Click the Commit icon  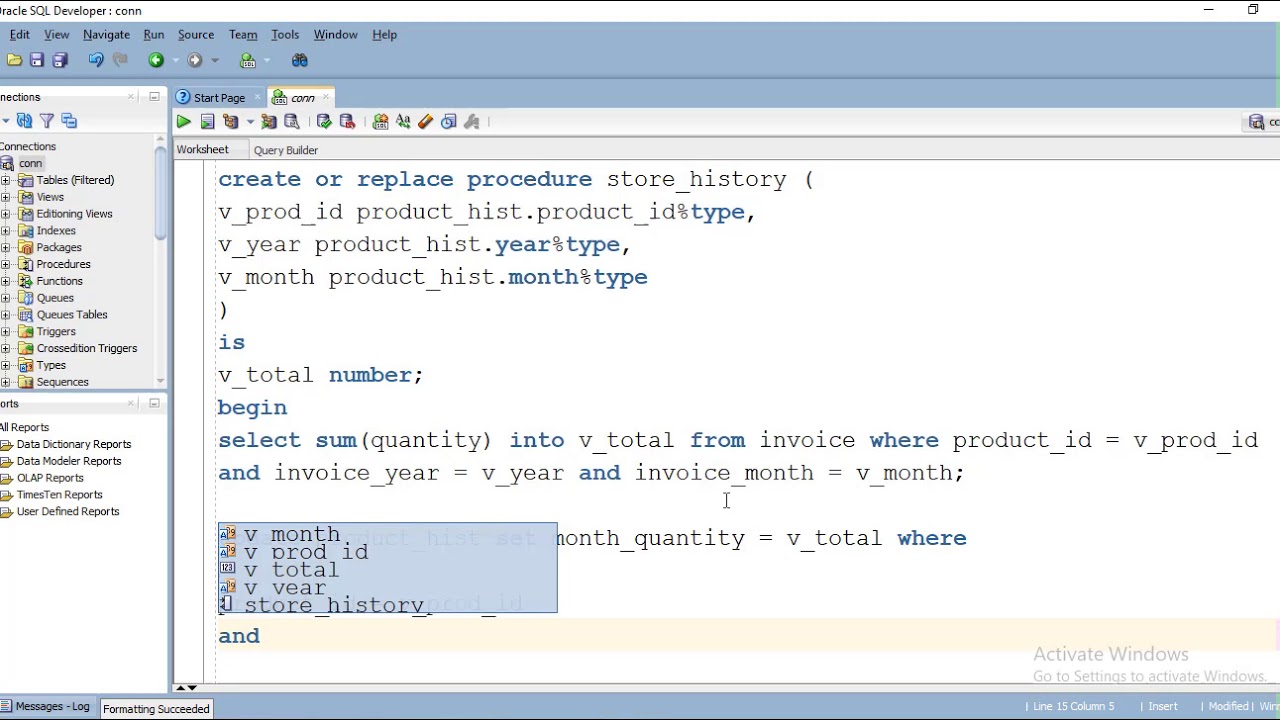[324, 122]
